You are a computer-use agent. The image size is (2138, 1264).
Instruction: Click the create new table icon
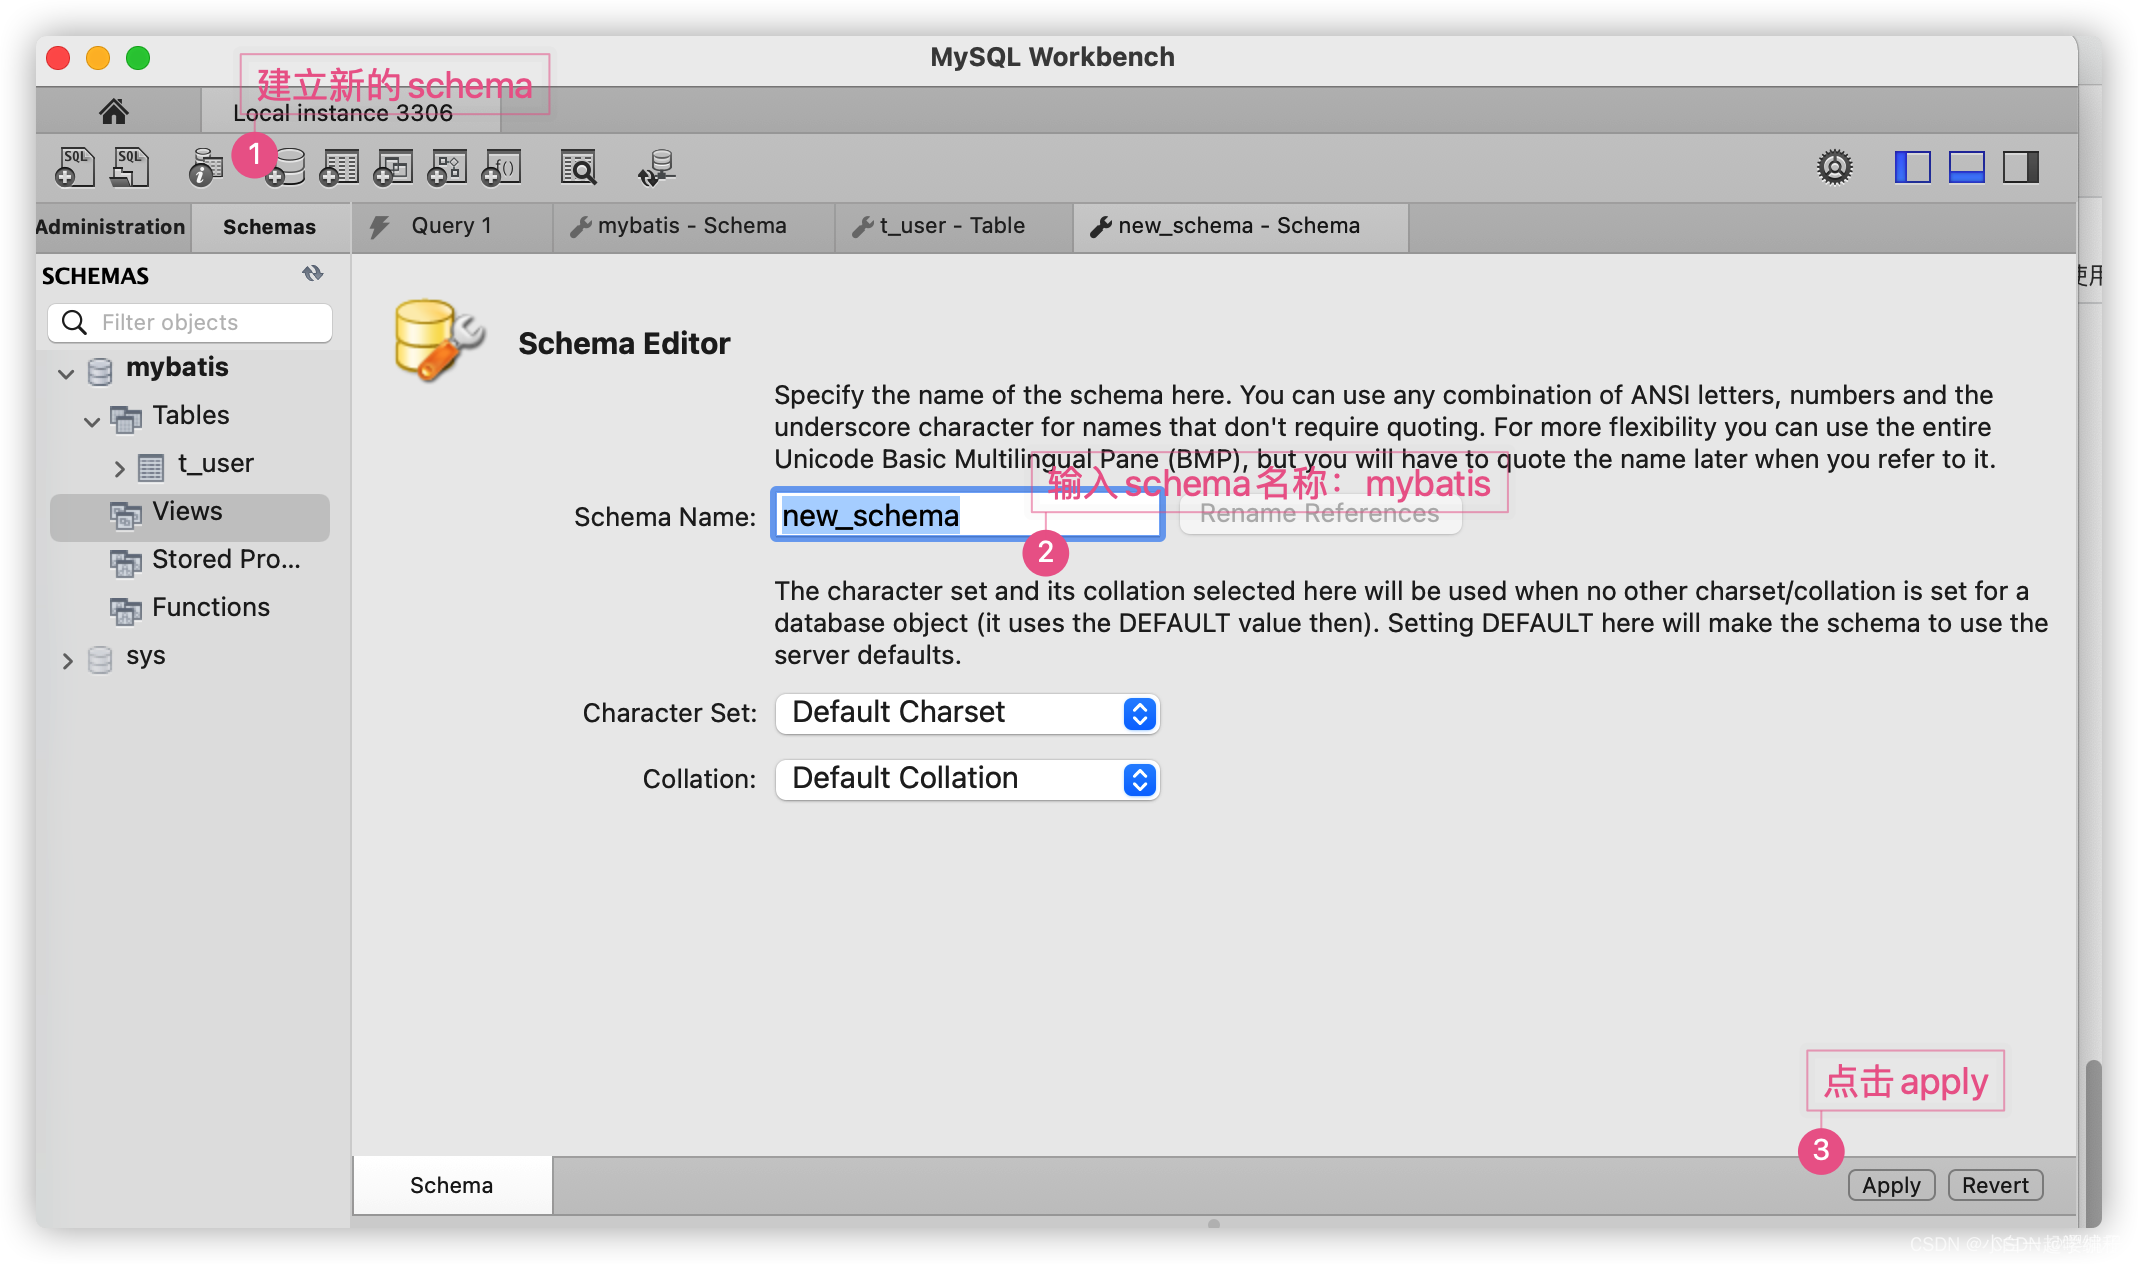[x=340, y=167]
